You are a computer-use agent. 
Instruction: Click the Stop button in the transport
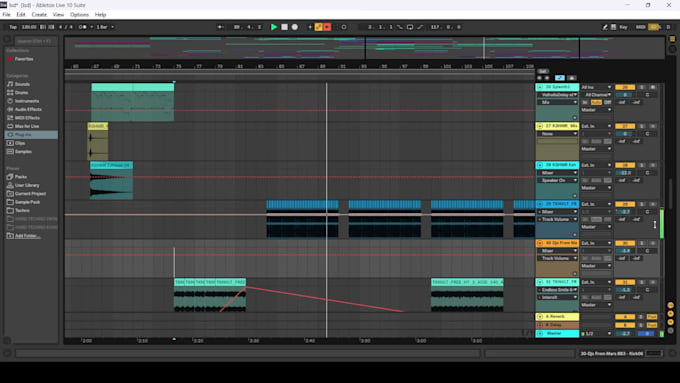284,27
